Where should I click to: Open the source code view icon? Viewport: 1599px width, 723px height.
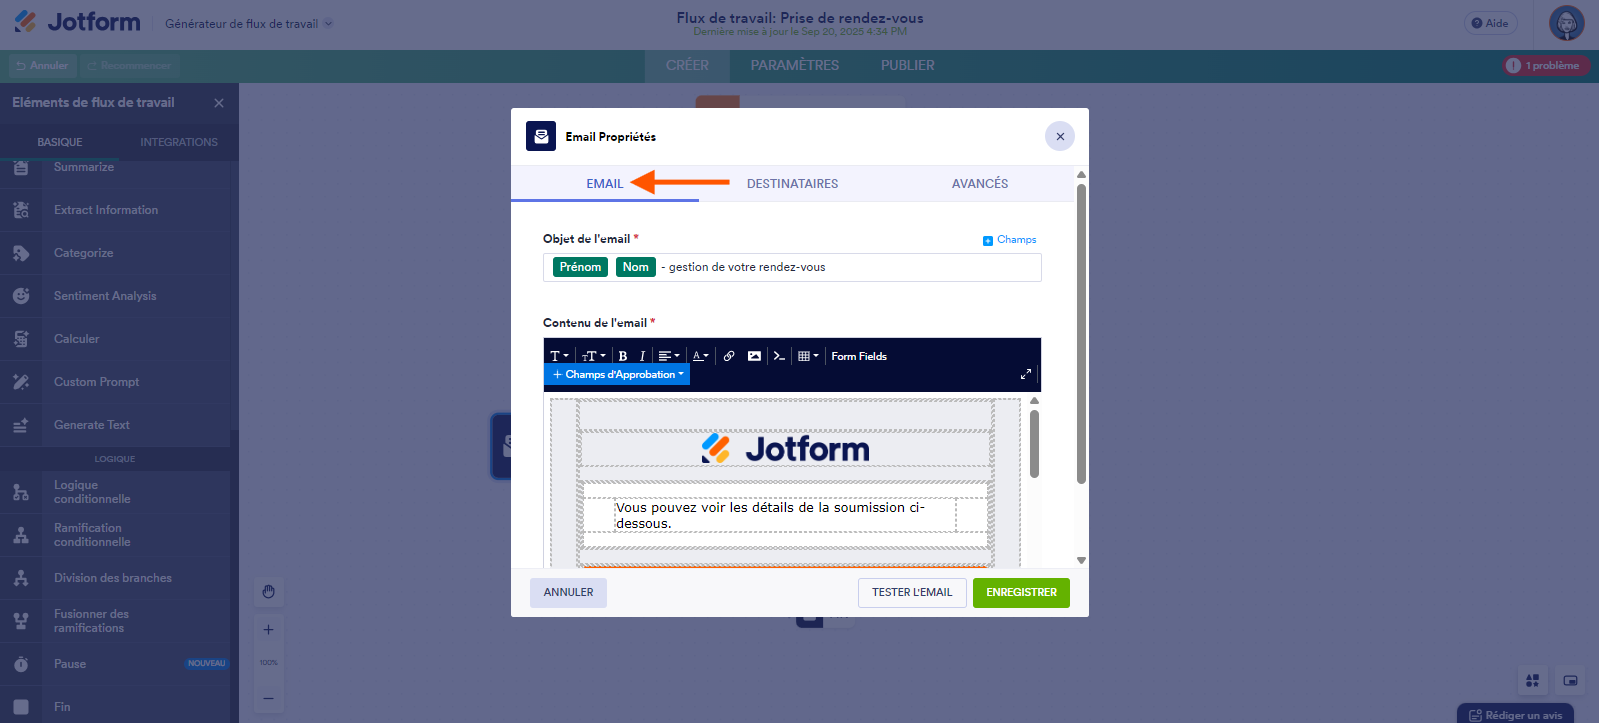(x=779, y=356)
